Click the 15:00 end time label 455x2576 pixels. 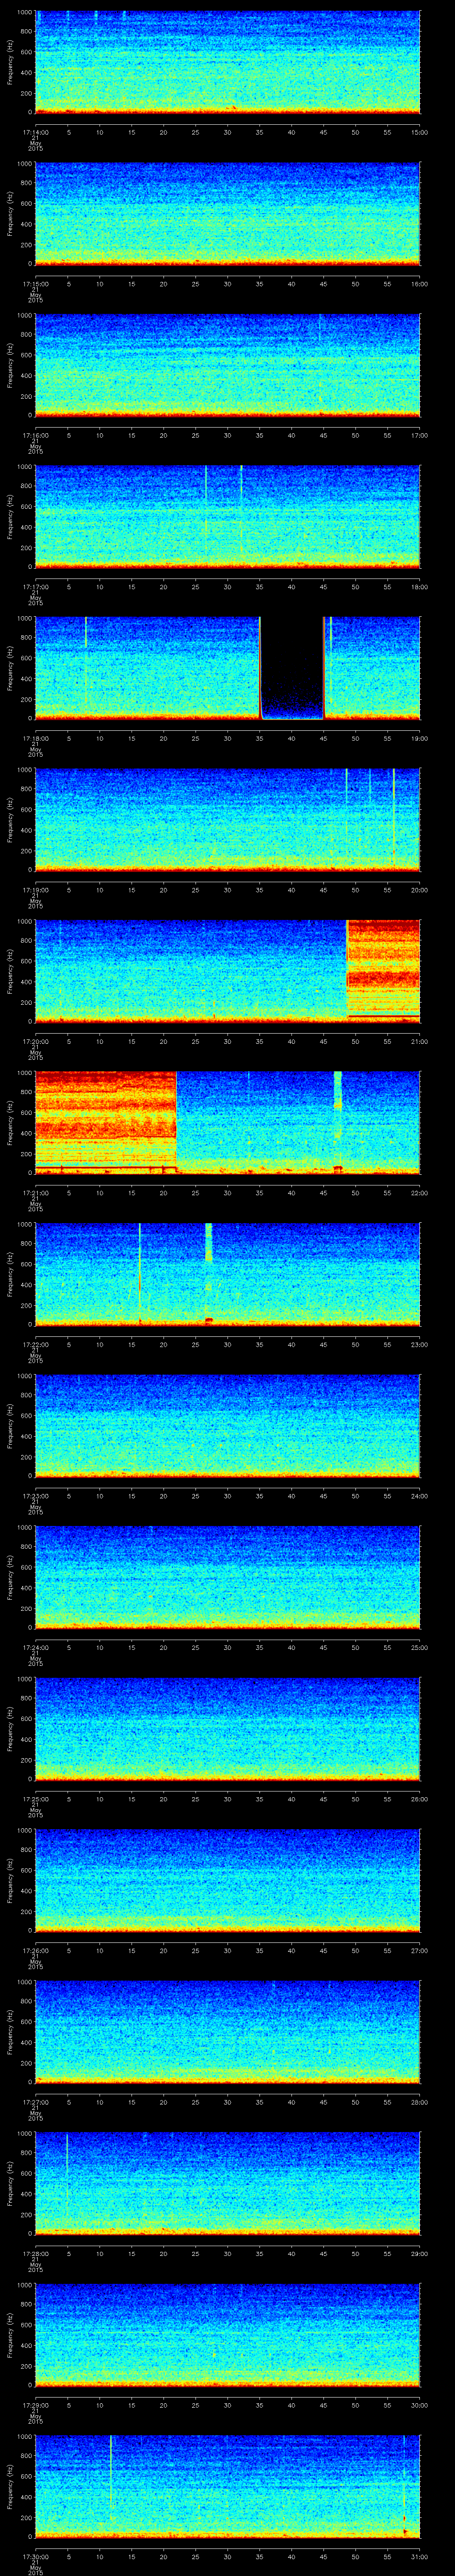[419, 132]
